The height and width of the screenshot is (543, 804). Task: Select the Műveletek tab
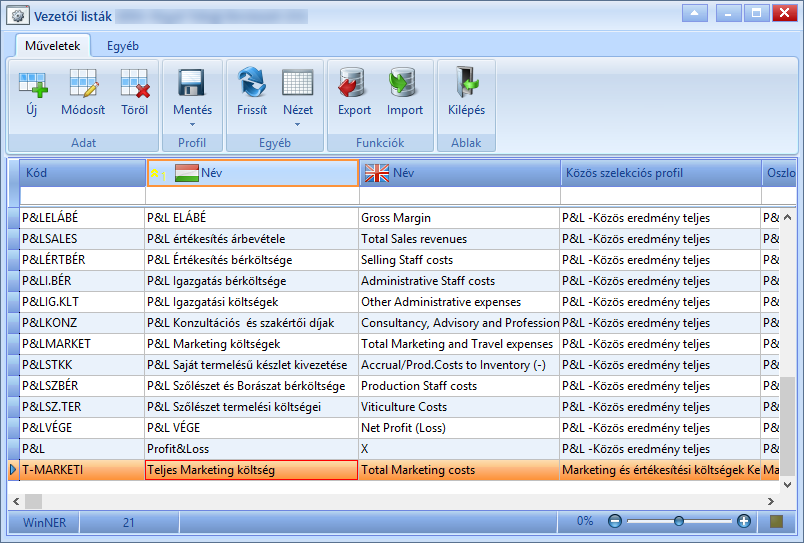click(53, 46)
